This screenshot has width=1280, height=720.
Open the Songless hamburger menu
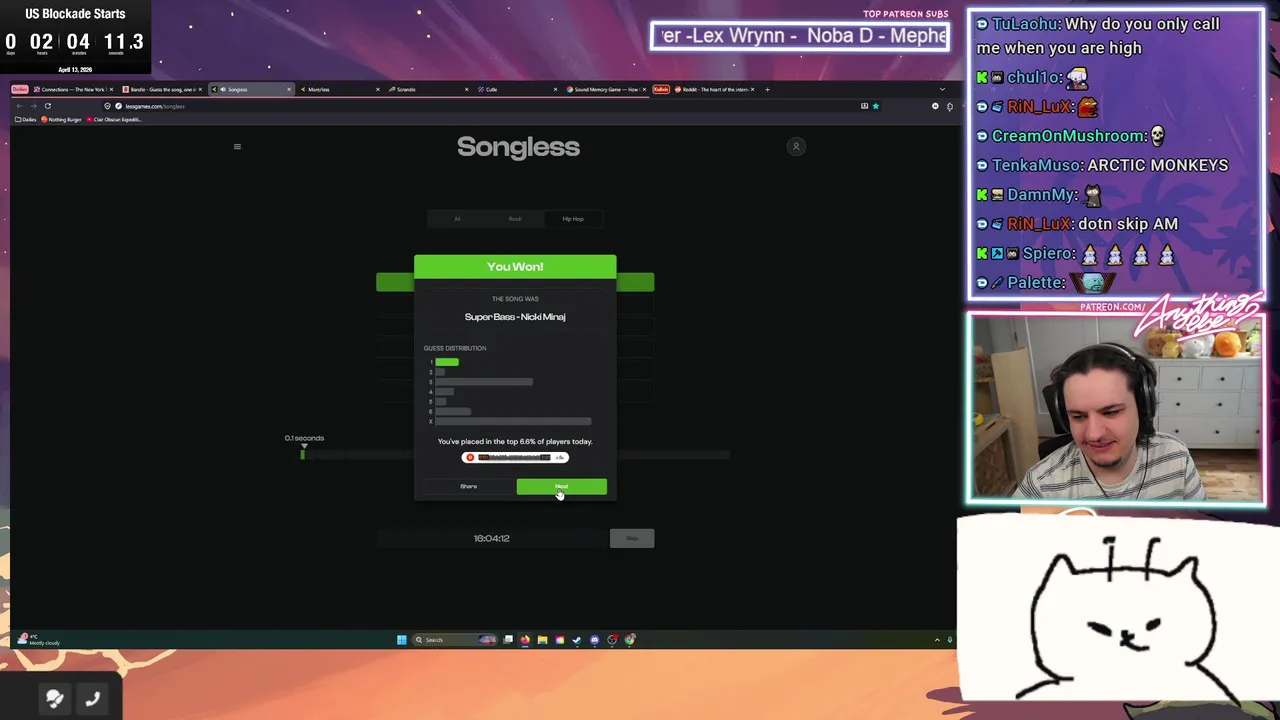tap(237, 147)
